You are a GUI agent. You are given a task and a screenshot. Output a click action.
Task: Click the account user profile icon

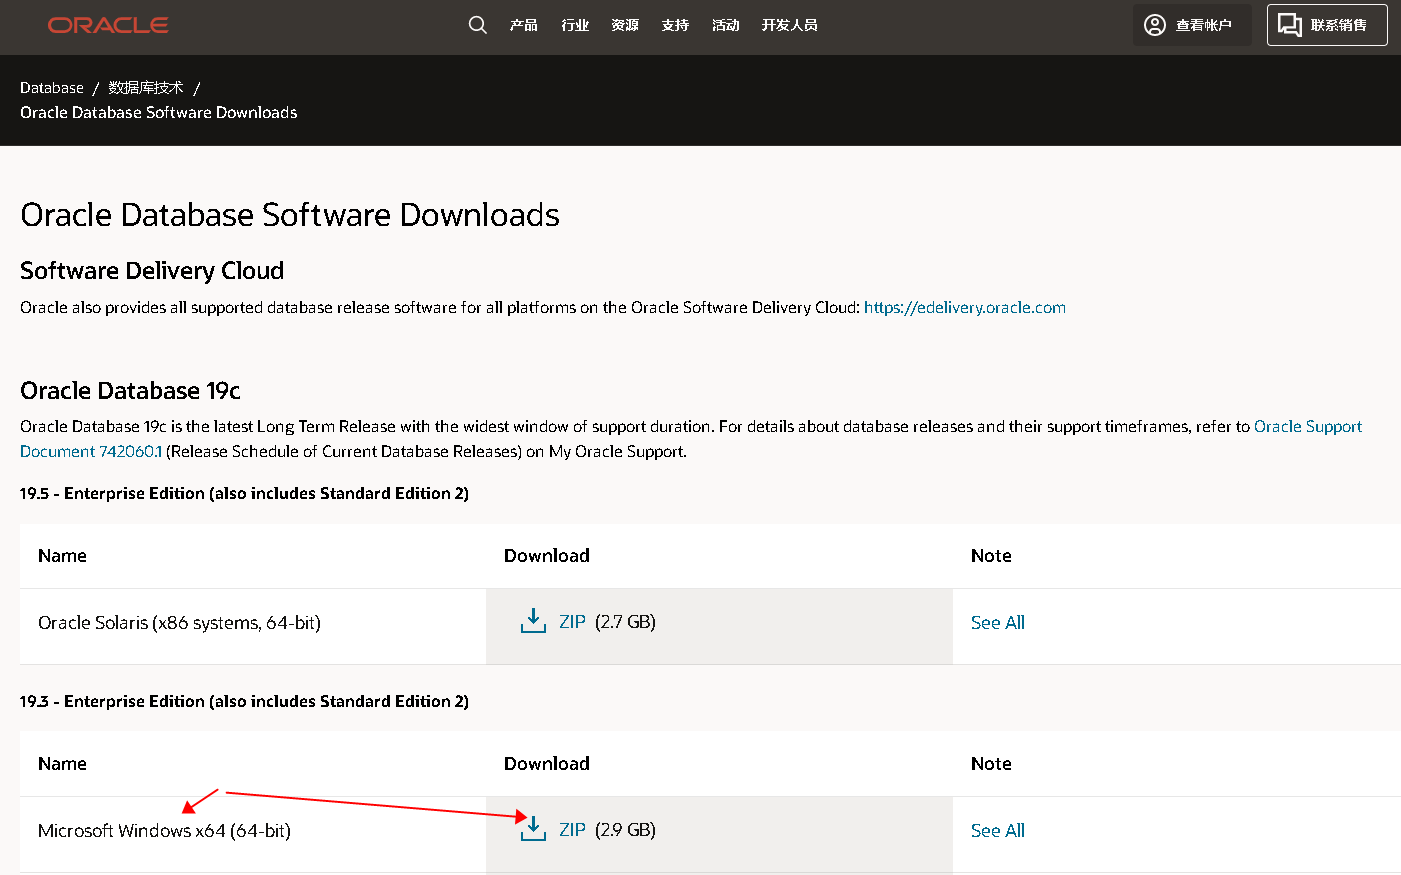click(1155, 25)
